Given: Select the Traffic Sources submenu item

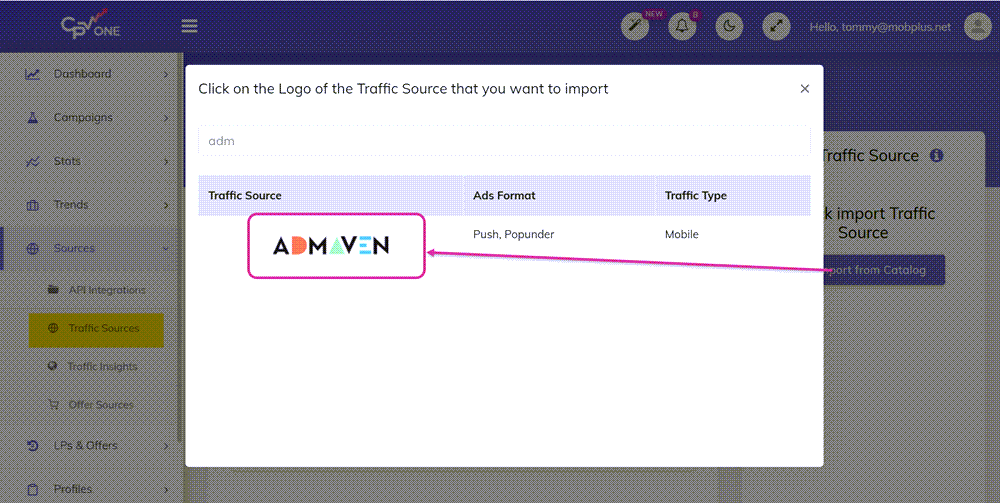Looking at the screenshot, I should pos(96,330).
